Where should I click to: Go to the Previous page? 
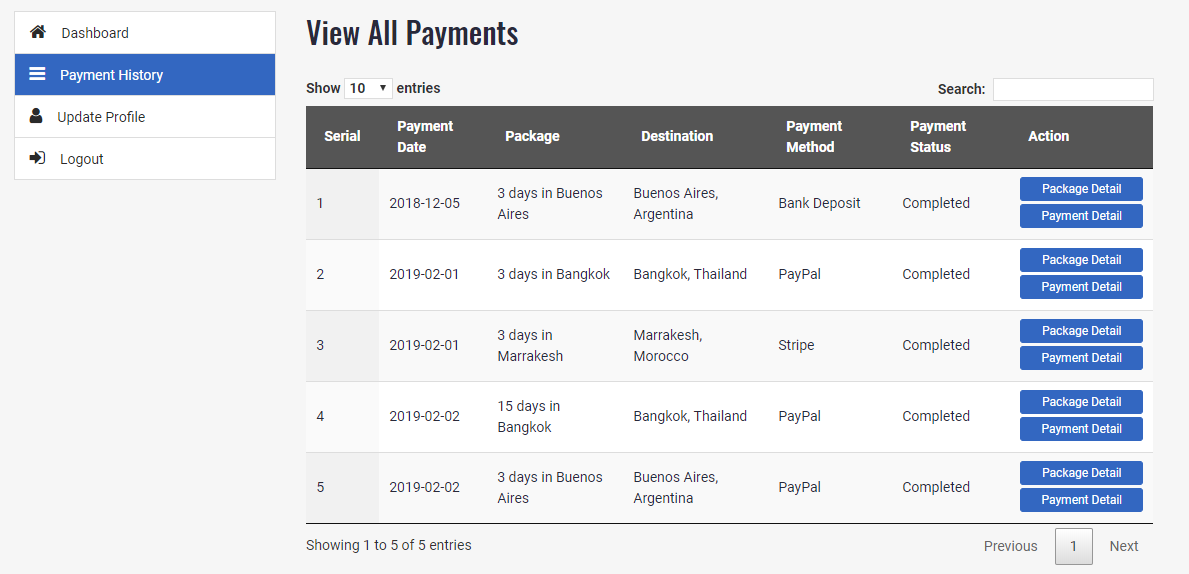coord(1010,546)
